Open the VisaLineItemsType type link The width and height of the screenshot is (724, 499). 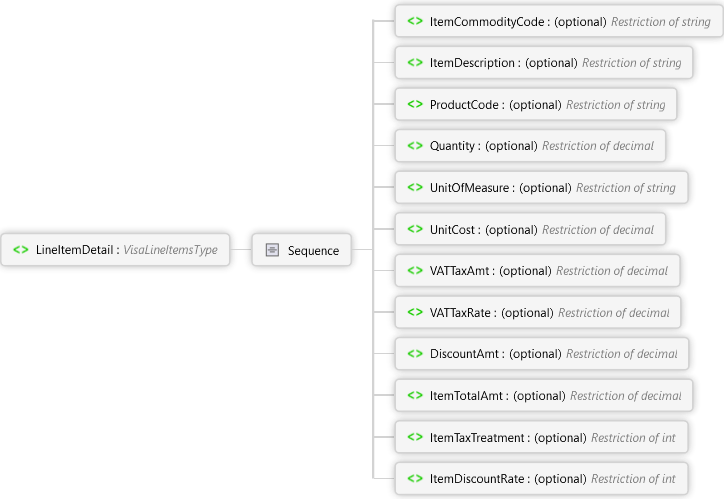[170, 250]
